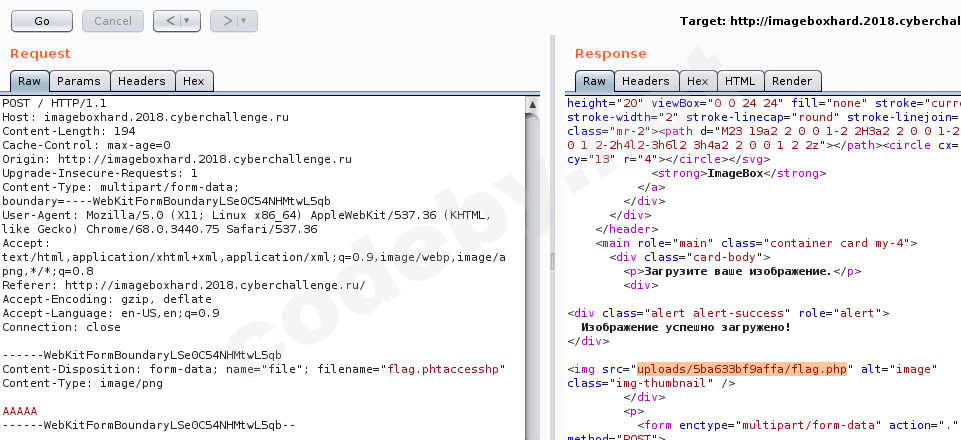Click the splitter handle between request and response

[551, 262]
